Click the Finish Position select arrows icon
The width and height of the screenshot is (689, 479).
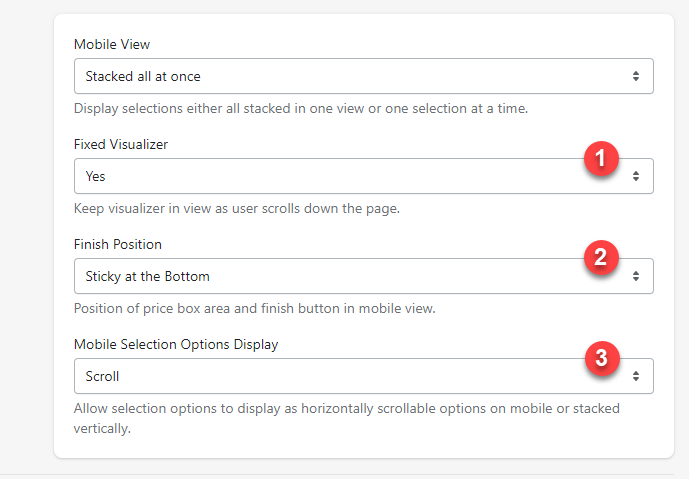tap(636, 276)
